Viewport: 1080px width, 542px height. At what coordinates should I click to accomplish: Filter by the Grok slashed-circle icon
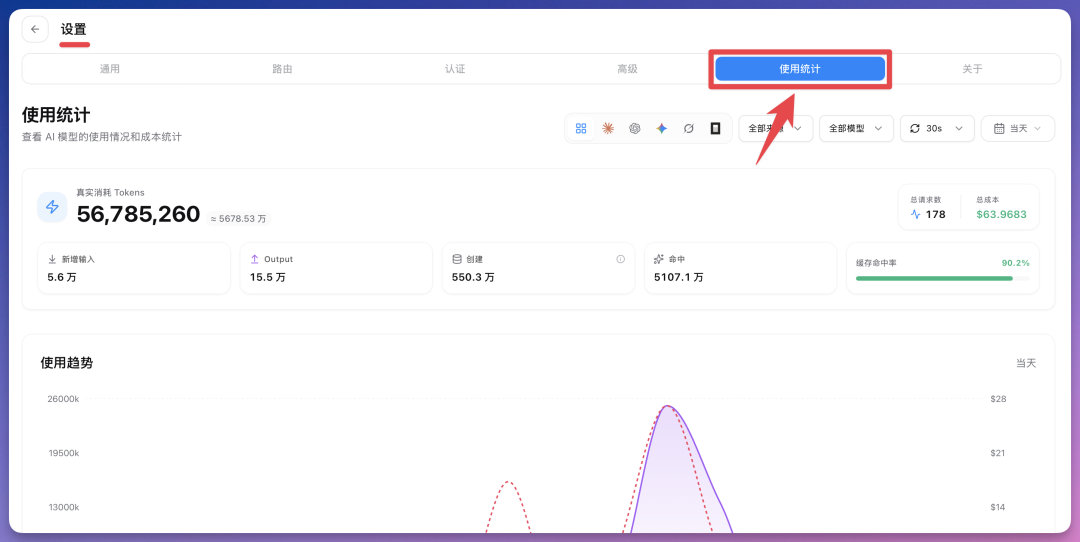click(688, 128)
